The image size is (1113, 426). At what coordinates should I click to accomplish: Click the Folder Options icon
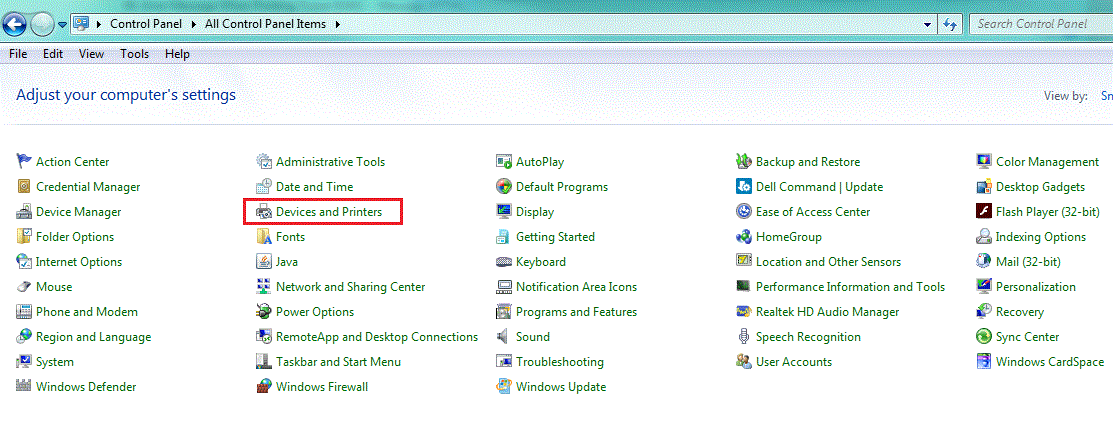click(24, 236)
